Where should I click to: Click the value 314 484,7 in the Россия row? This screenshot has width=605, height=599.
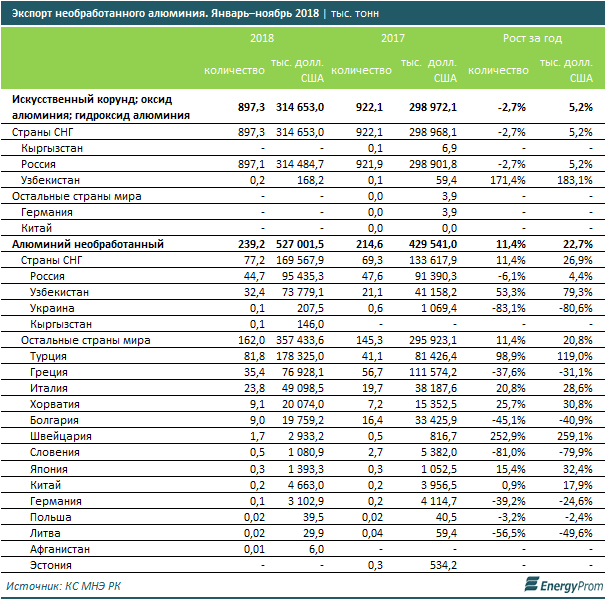click(x=300, y=164)
